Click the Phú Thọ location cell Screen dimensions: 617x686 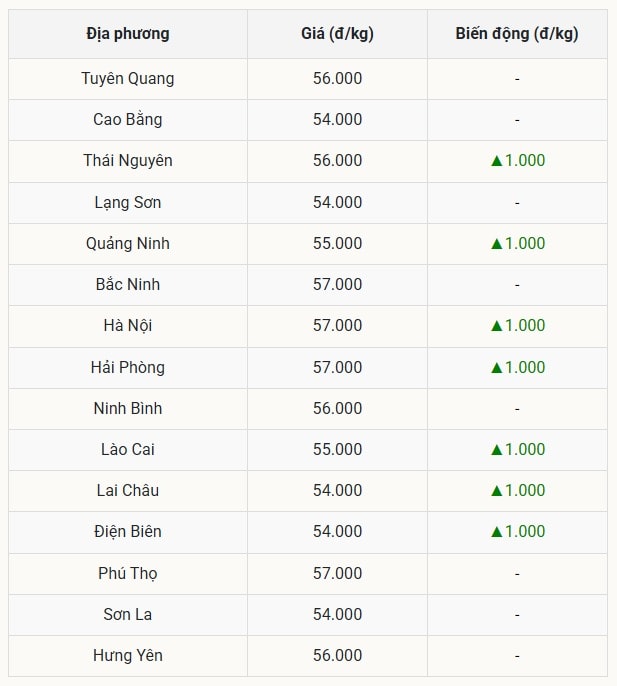tap(128, 574)
